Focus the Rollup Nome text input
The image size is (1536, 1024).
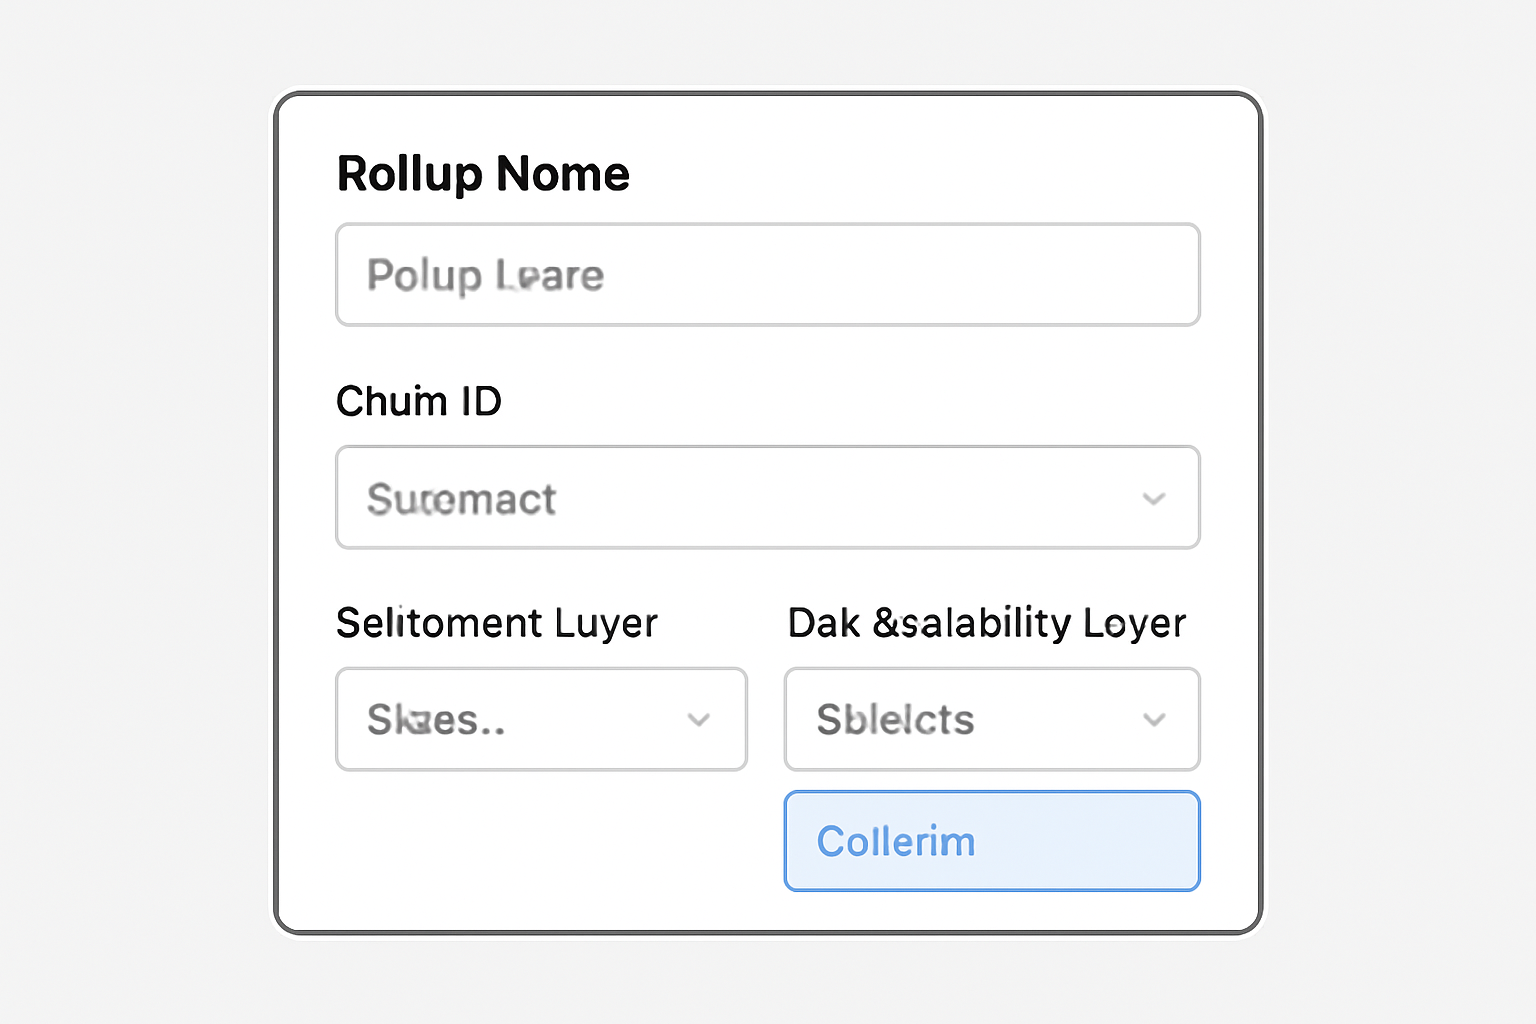(767, 275)
